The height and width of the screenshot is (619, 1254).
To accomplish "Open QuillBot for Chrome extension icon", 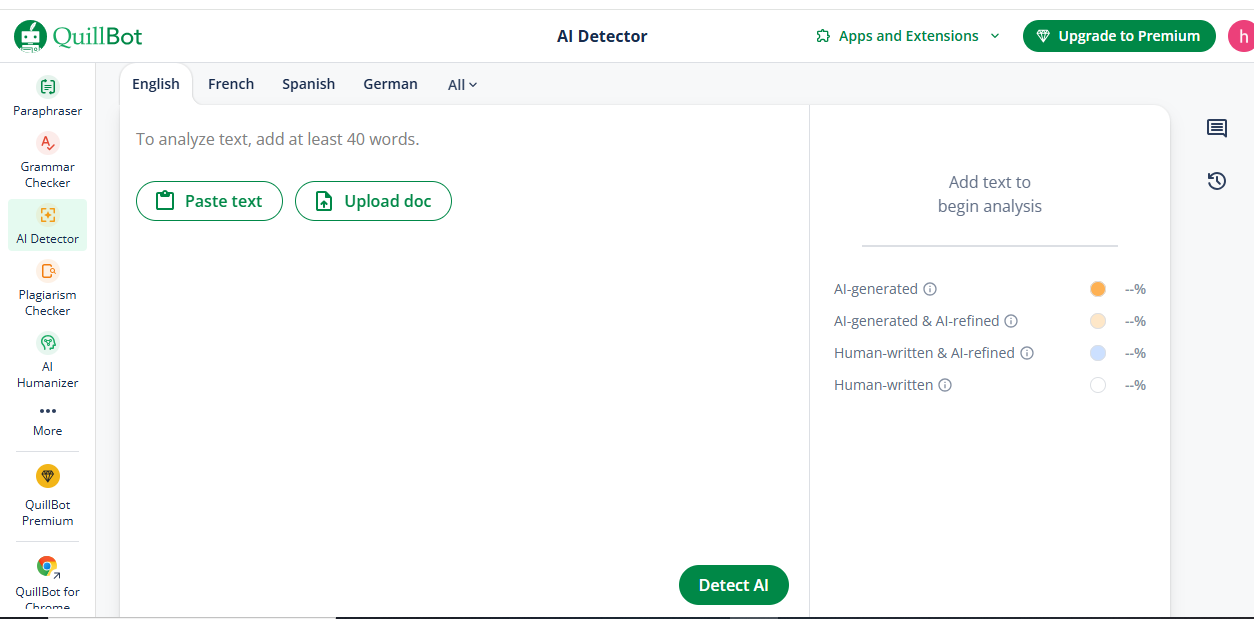I will (x=47, y=567).
